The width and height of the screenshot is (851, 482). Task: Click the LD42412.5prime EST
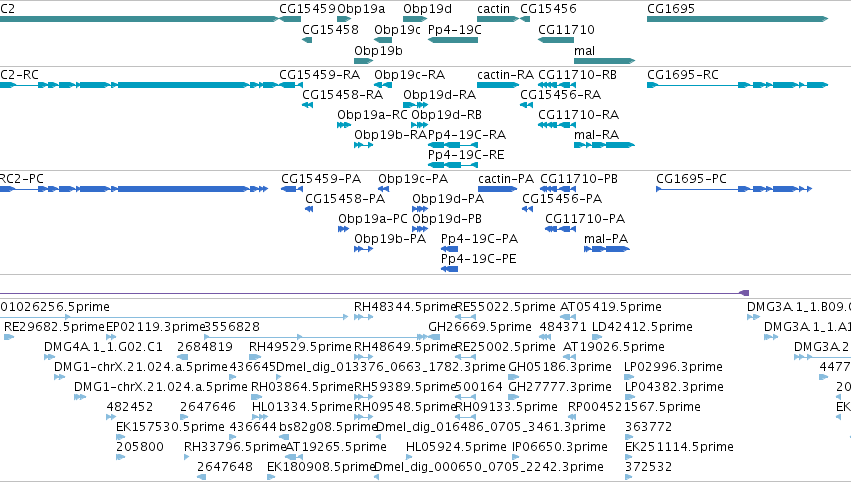[597, 338]
